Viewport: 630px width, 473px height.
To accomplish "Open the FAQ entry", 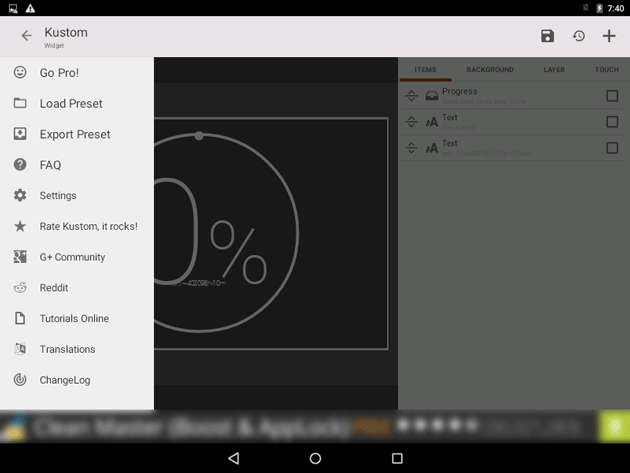I will point(77,165).
